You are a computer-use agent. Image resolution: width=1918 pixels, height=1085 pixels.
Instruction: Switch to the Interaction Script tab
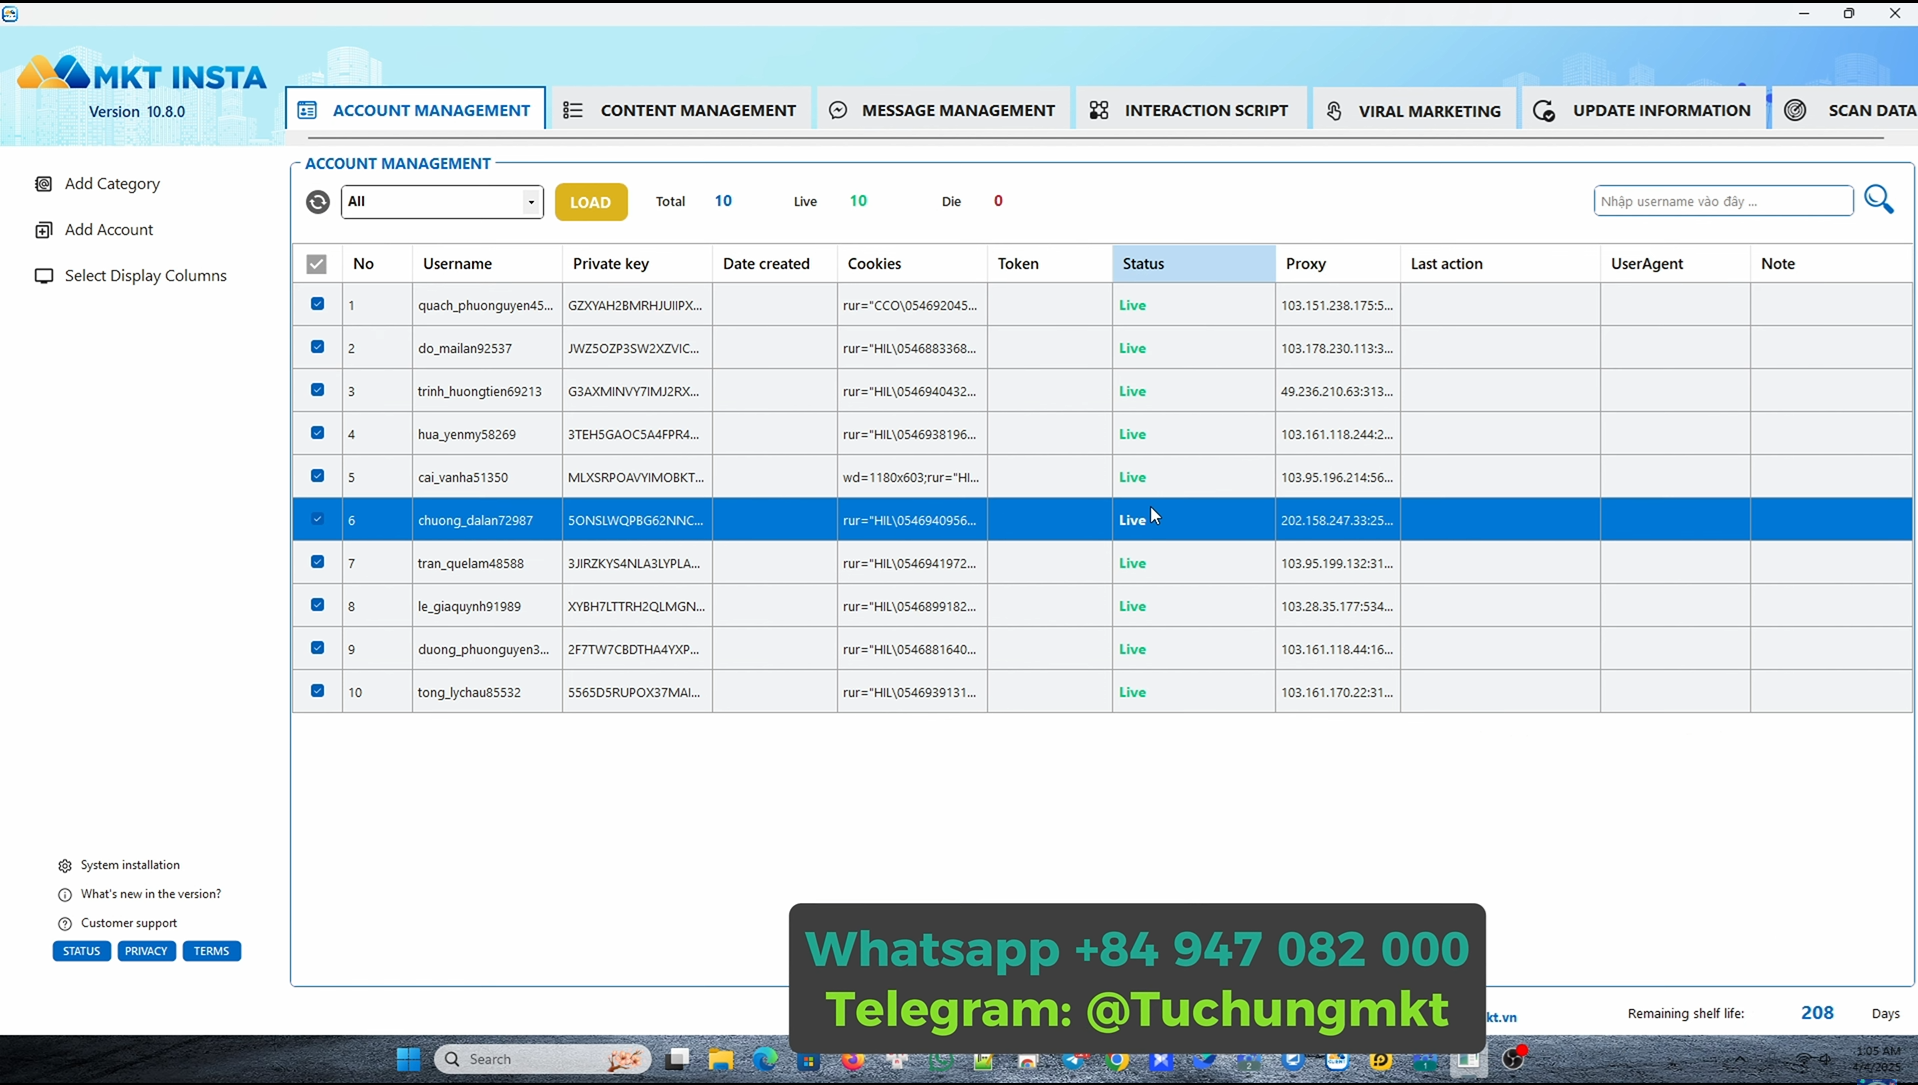coord(1190,110)
